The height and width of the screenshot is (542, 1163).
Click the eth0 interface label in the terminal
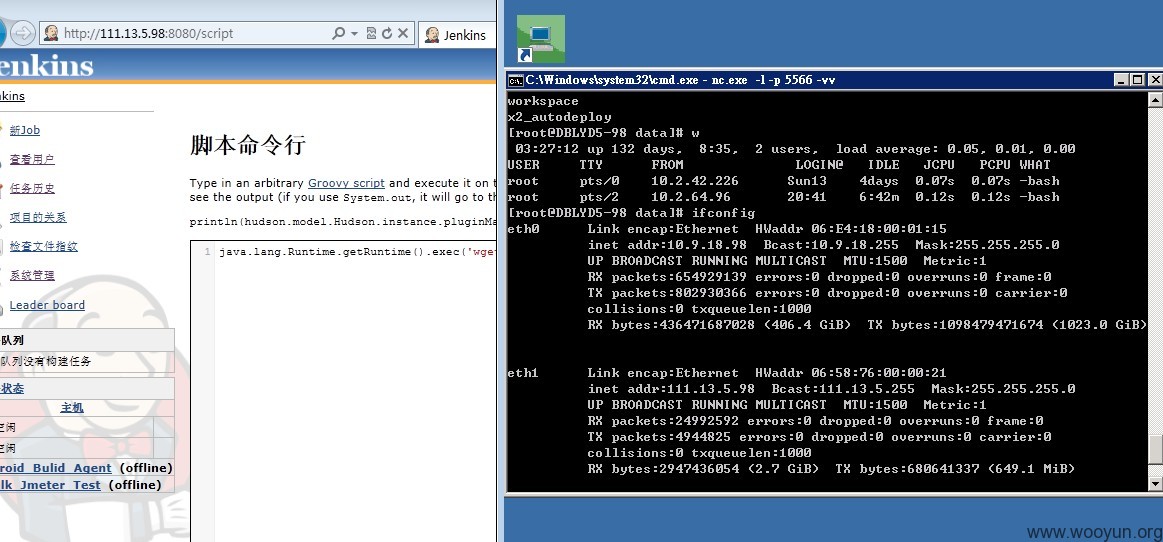(x=524, y=229)
